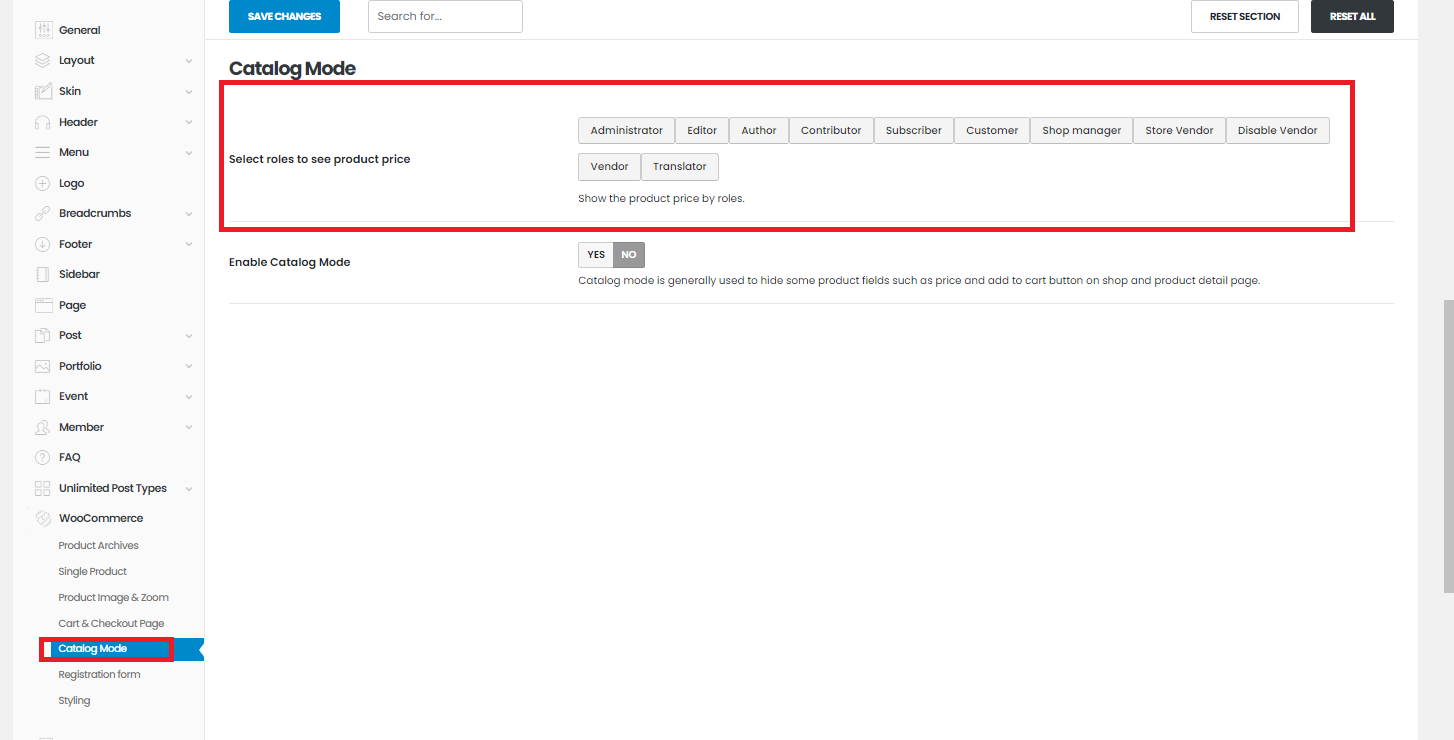
Task: Click the Save Changes button
Action: click(284, 16)
